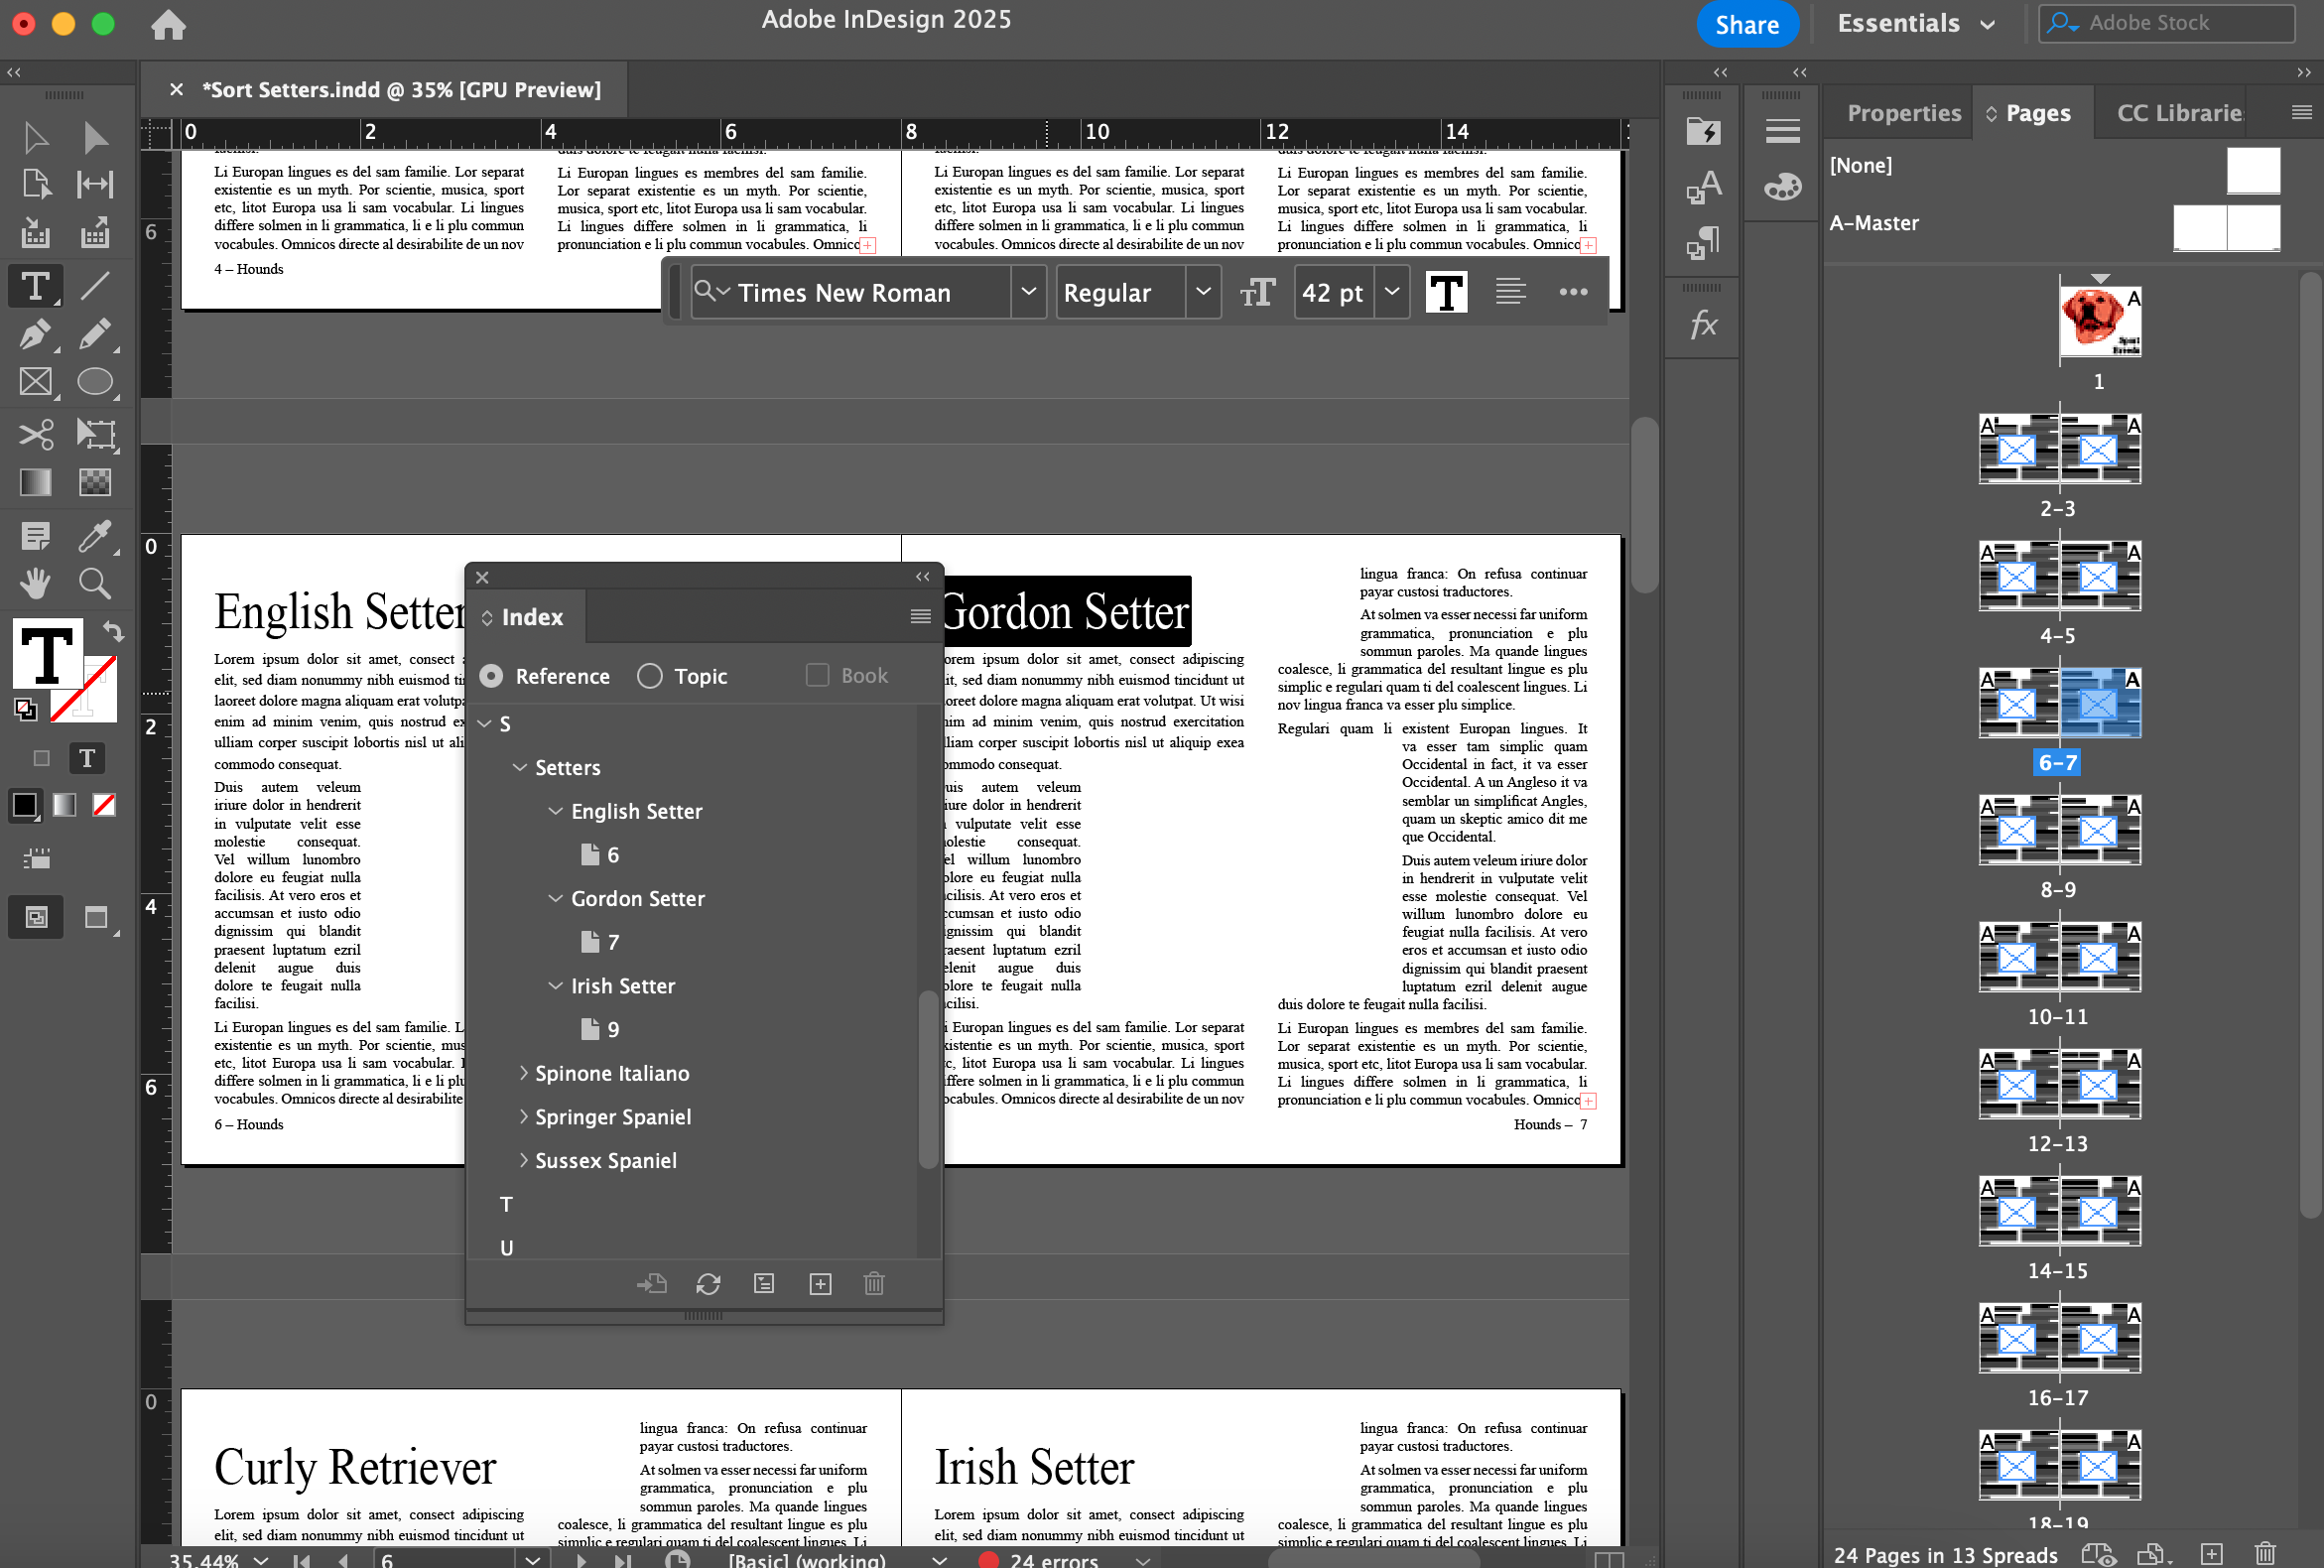Open the font family dropdown showing Times New Roman
The width and height of the screenshot is (2324, 1568).
click(1029, 292)
